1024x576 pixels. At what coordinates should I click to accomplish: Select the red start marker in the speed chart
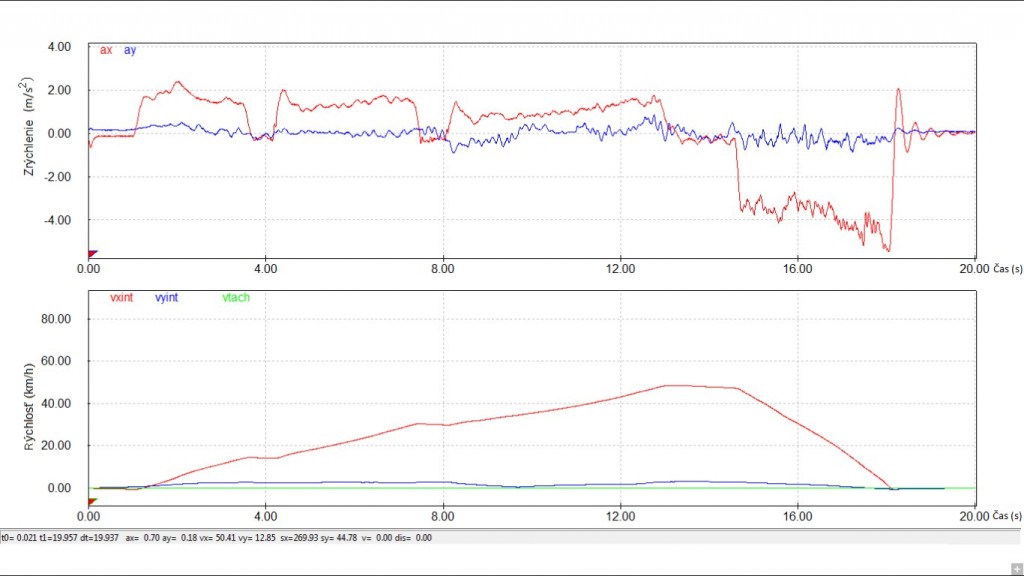(93, 502)
